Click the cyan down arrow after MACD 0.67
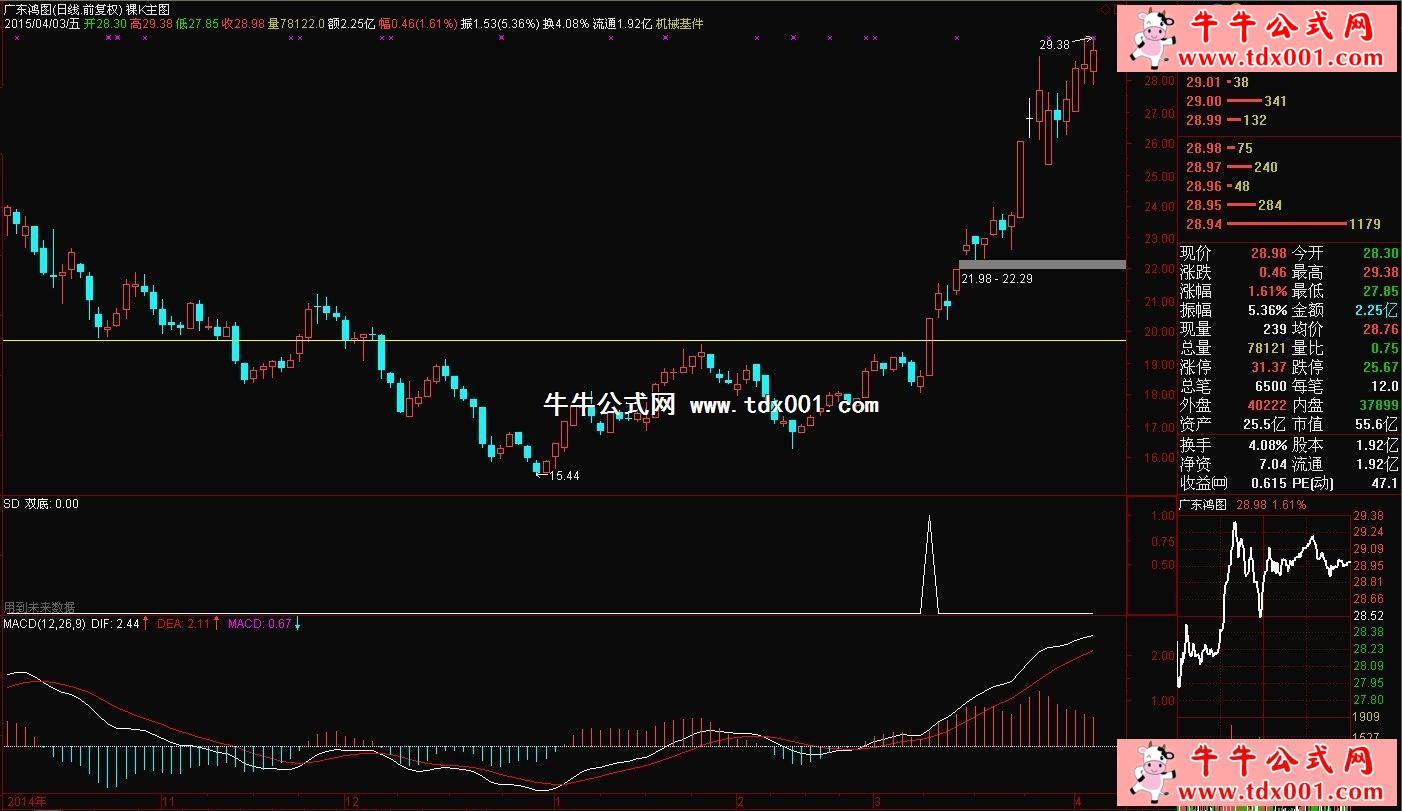This screenshot has height=811, width=1402. pos(297,624)
